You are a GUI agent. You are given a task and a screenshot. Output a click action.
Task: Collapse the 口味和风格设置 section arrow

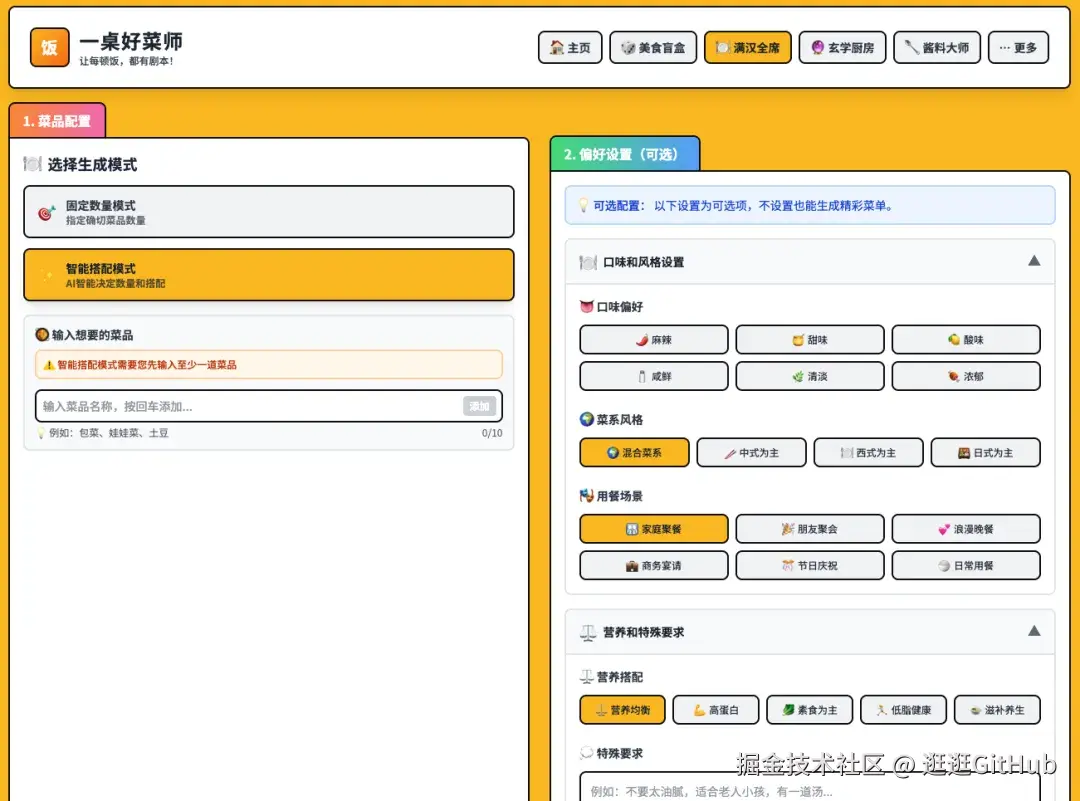[x=1034, y=261]
